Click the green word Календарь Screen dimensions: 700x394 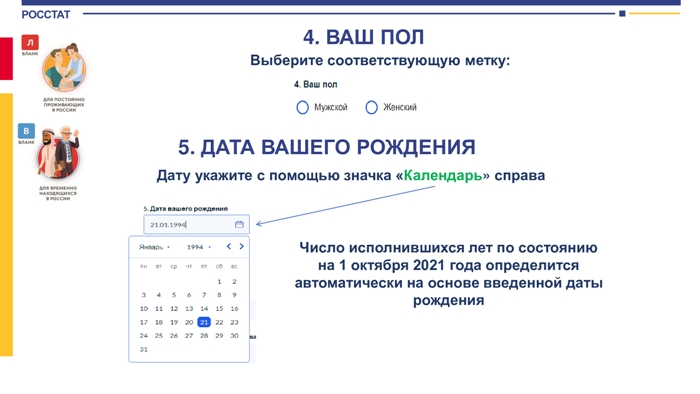point(442,175)
